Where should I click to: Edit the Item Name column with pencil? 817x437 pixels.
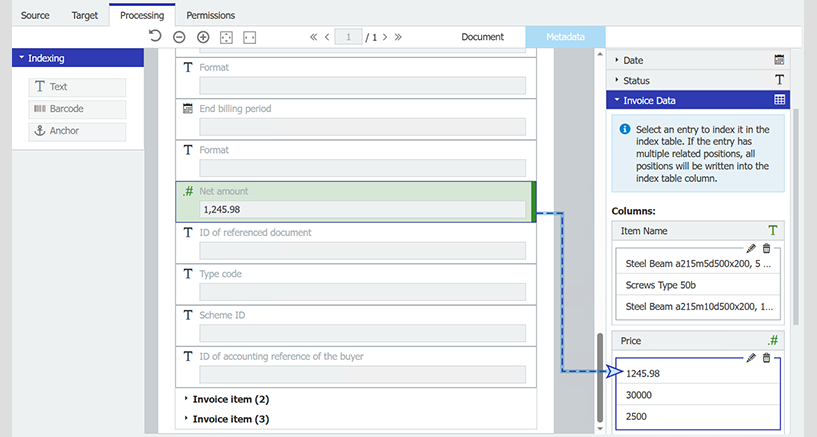751,248
